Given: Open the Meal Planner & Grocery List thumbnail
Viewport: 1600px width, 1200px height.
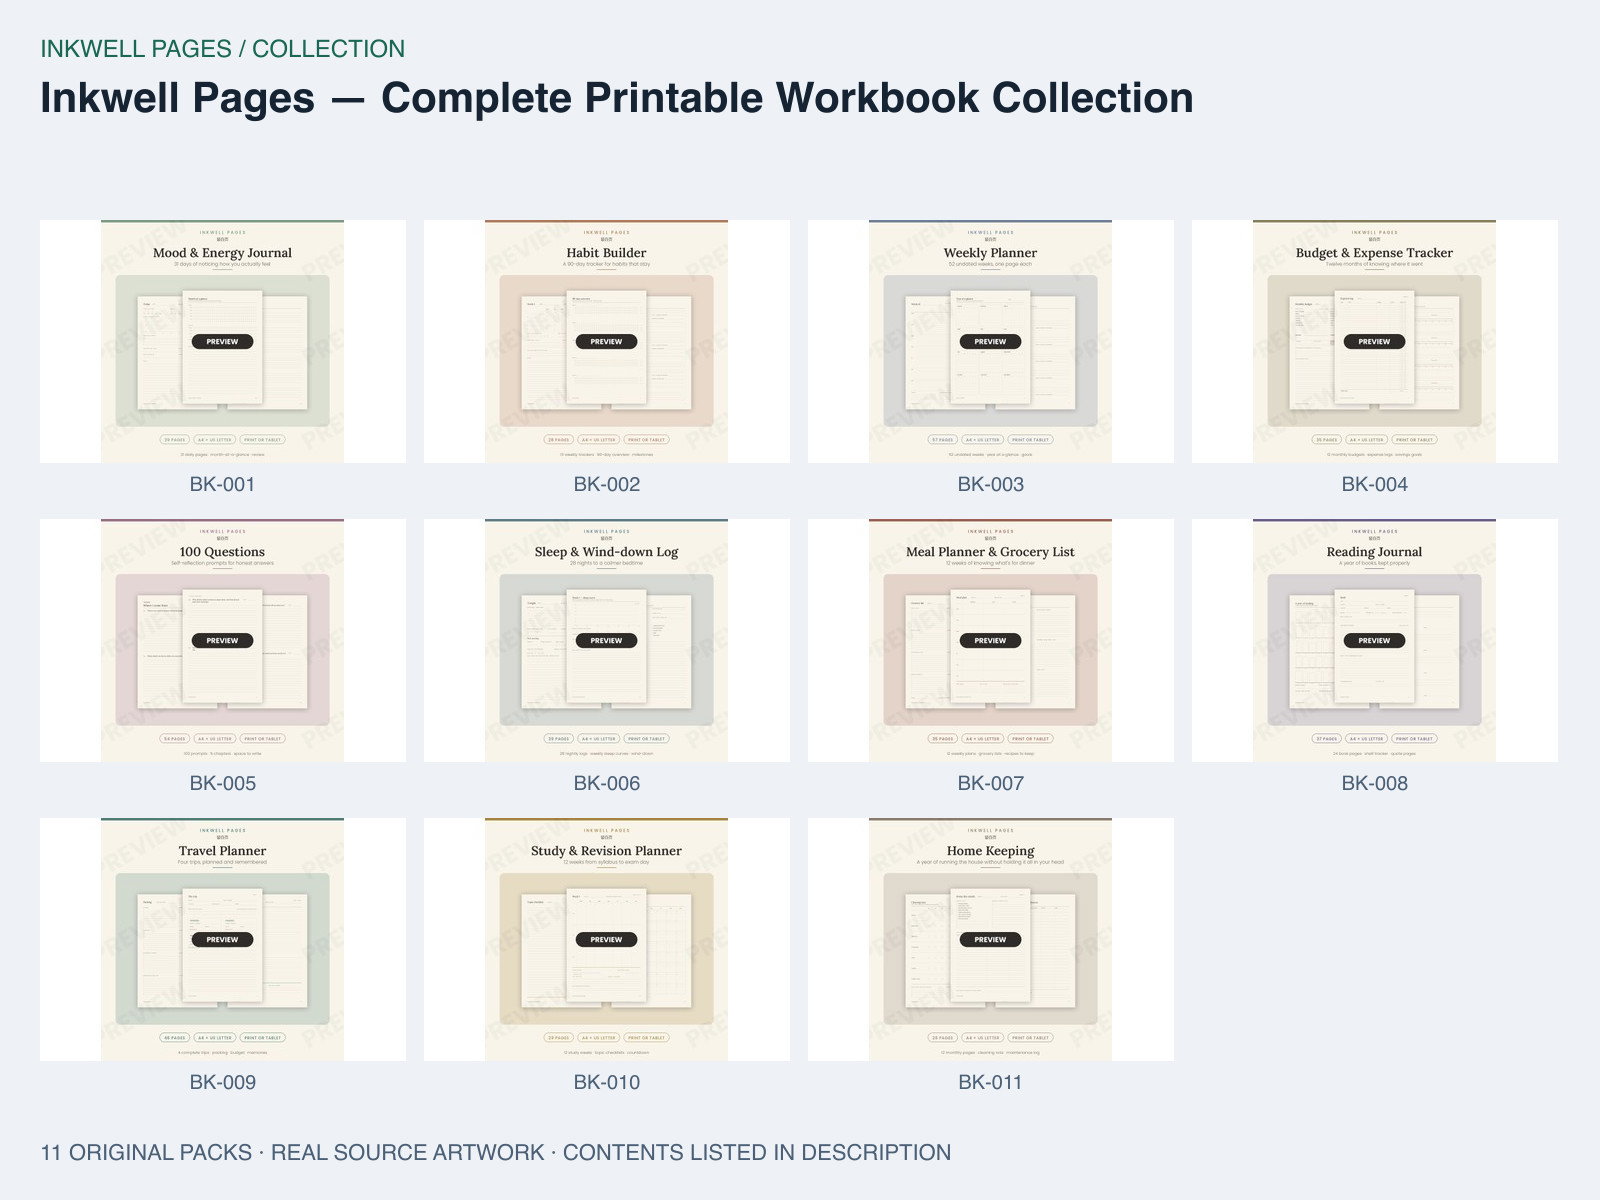Looking at the screenshot, I should click(x=990, y=640).
